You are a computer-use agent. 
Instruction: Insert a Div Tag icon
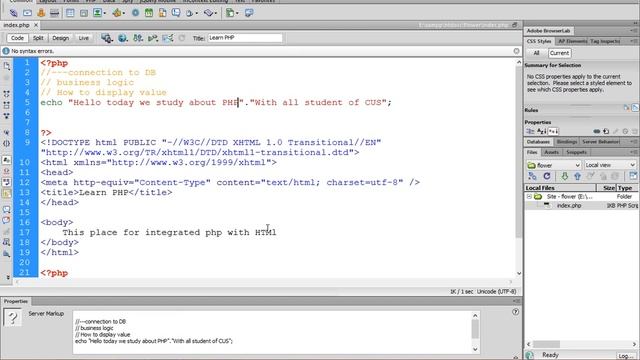point(84,13)
